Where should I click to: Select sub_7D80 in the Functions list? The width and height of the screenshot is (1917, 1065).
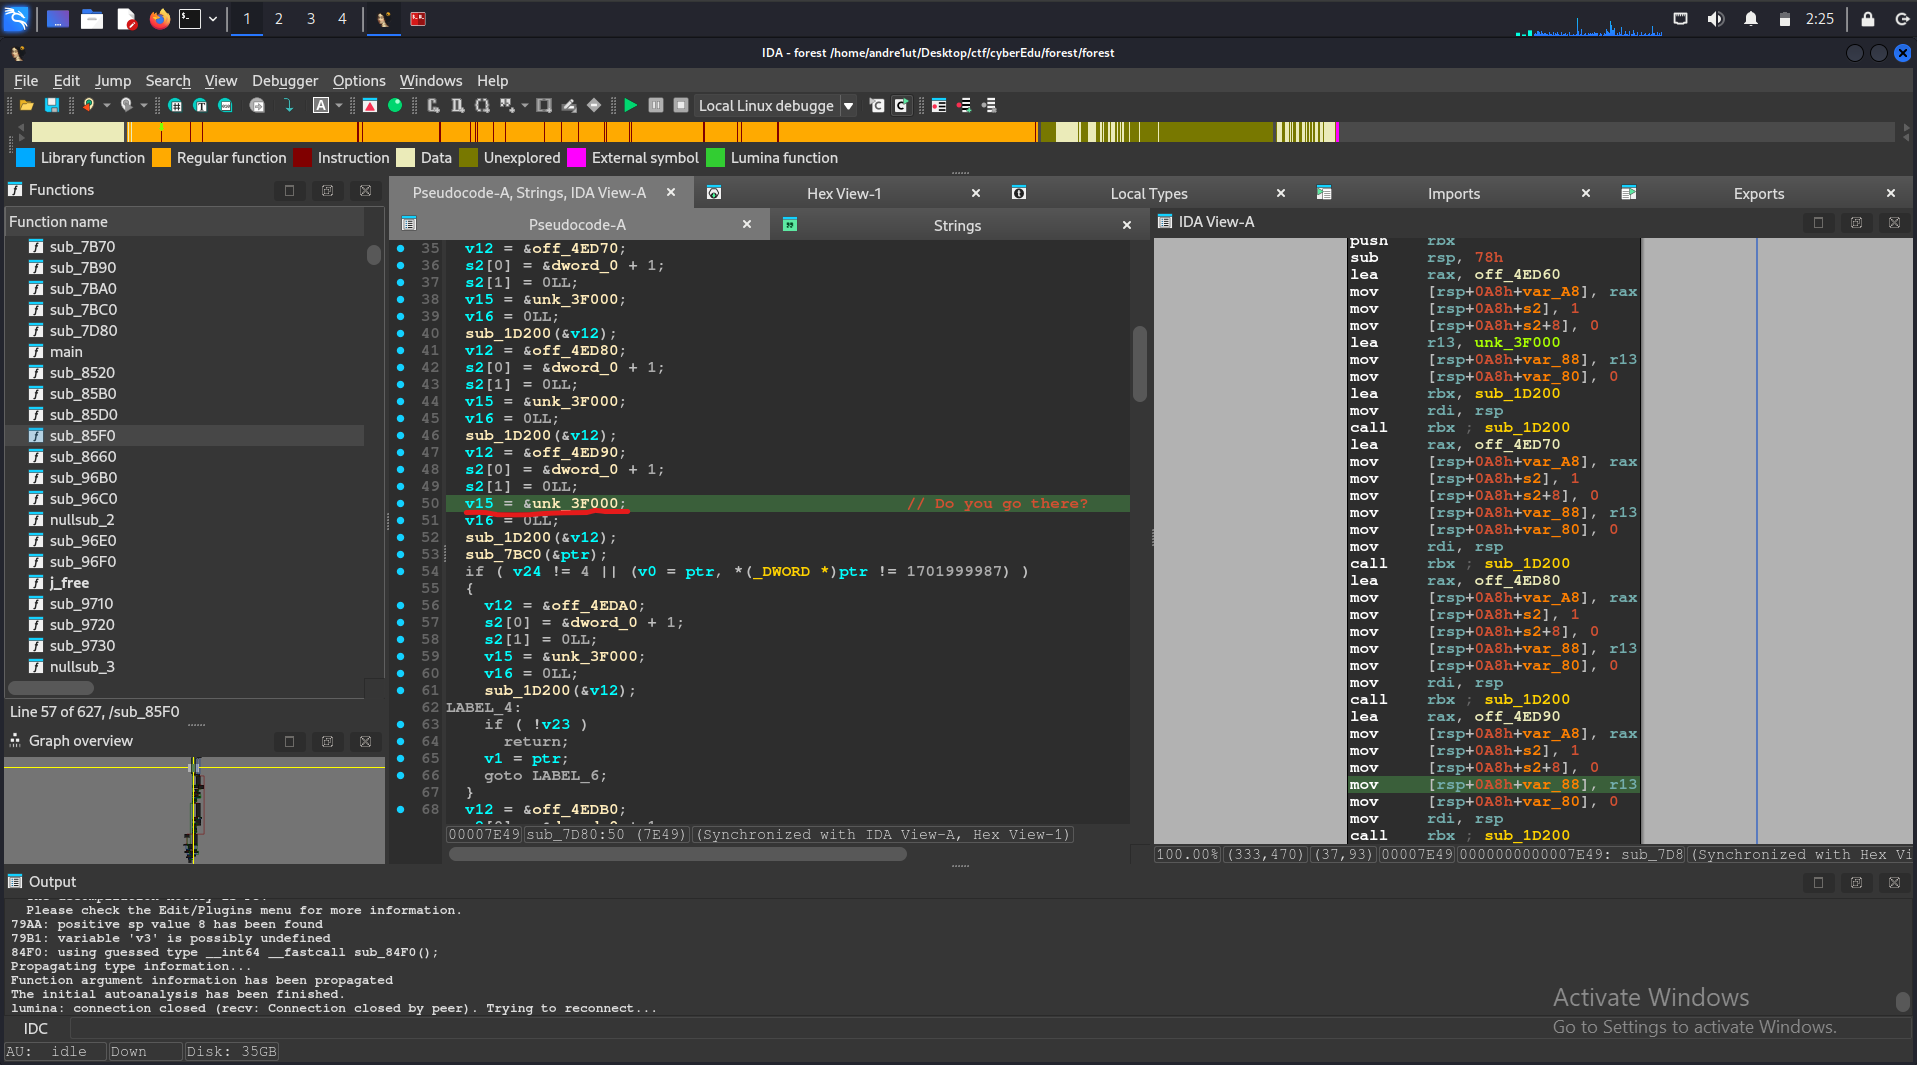point(83,331)
